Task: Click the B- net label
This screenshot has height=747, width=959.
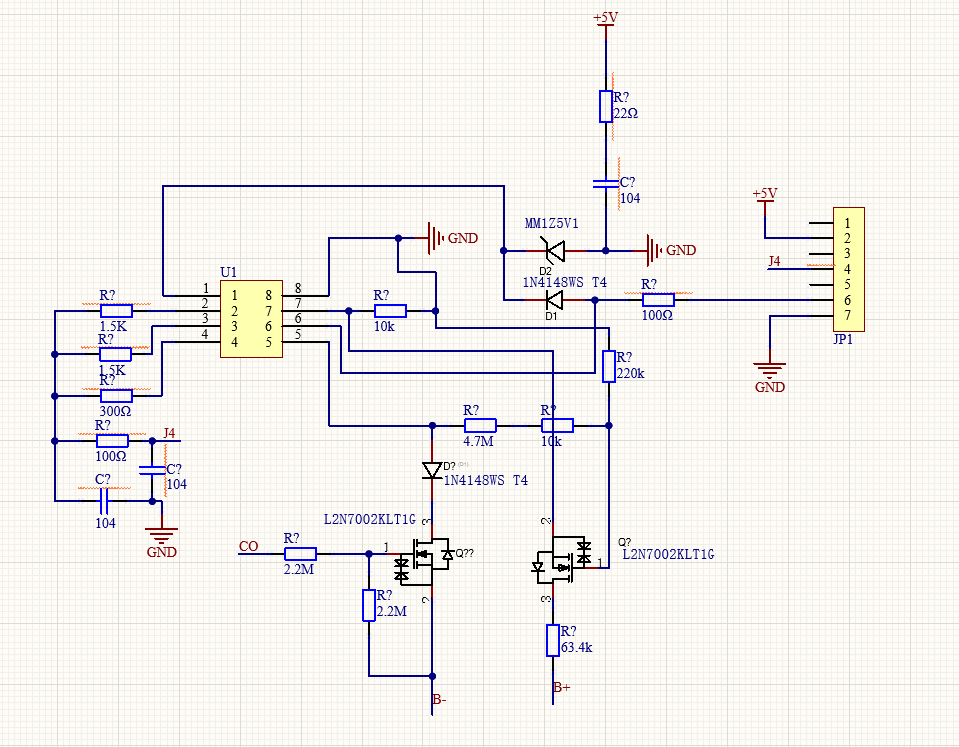Action: pos(440,699)
